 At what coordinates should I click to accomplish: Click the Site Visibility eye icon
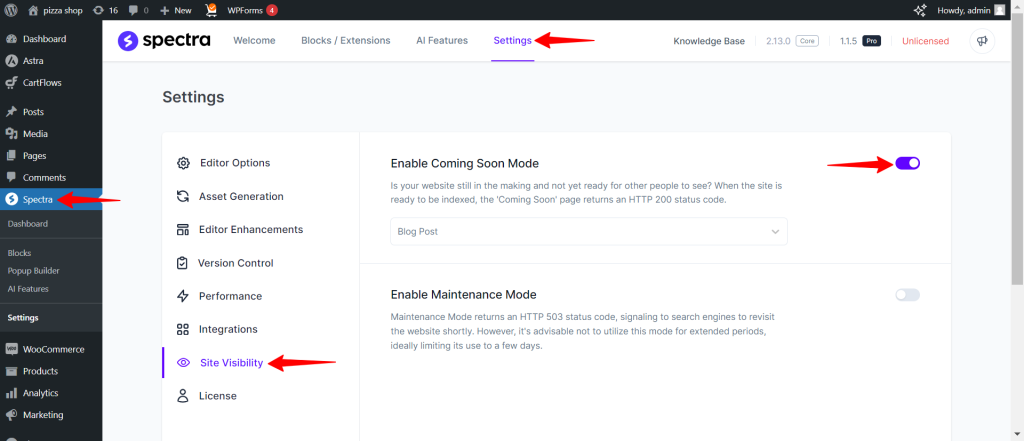coord(184,363)
